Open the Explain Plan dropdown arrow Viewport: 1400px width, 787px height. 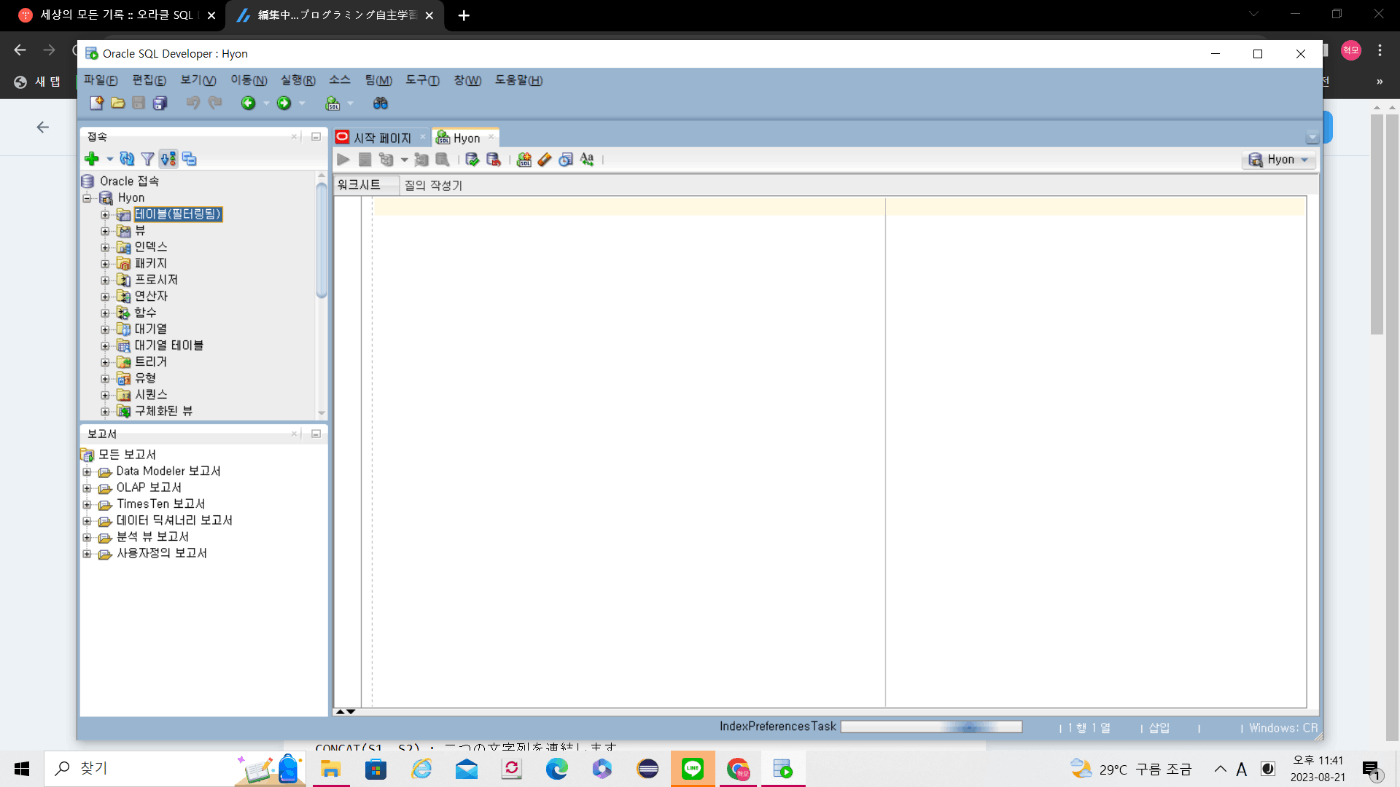(x=404, y=159)
